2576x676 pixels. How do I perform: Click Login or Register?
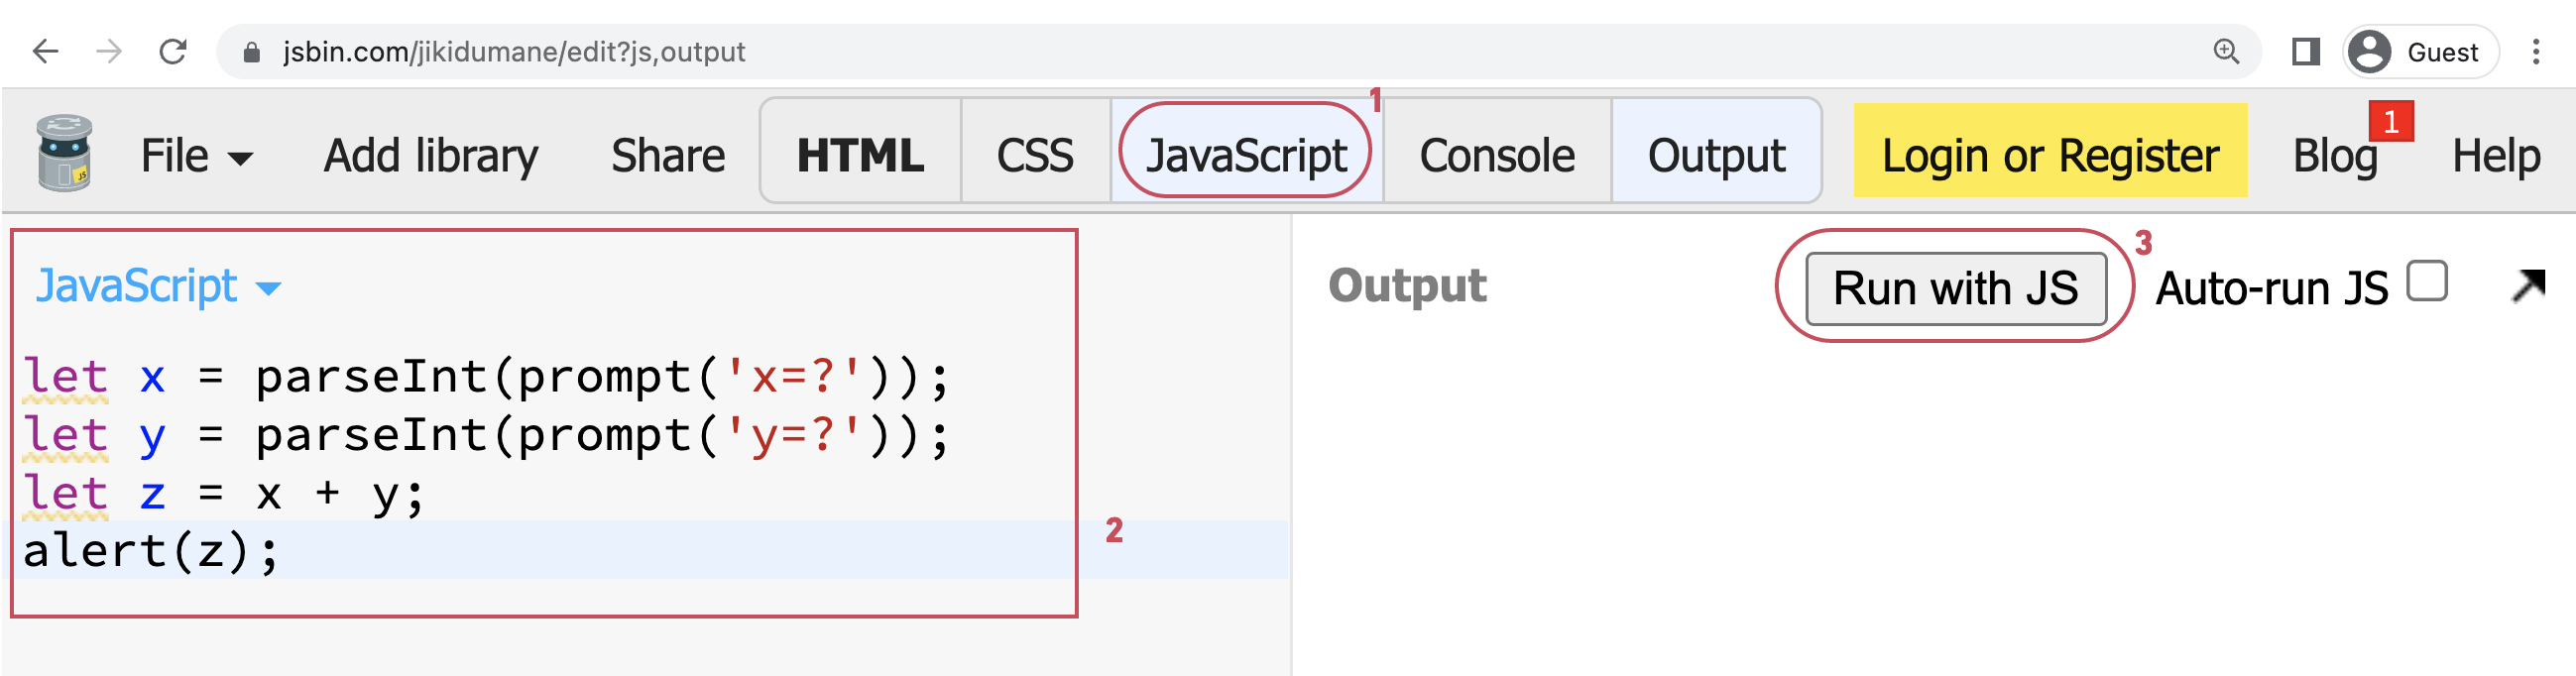(2050, 155)
